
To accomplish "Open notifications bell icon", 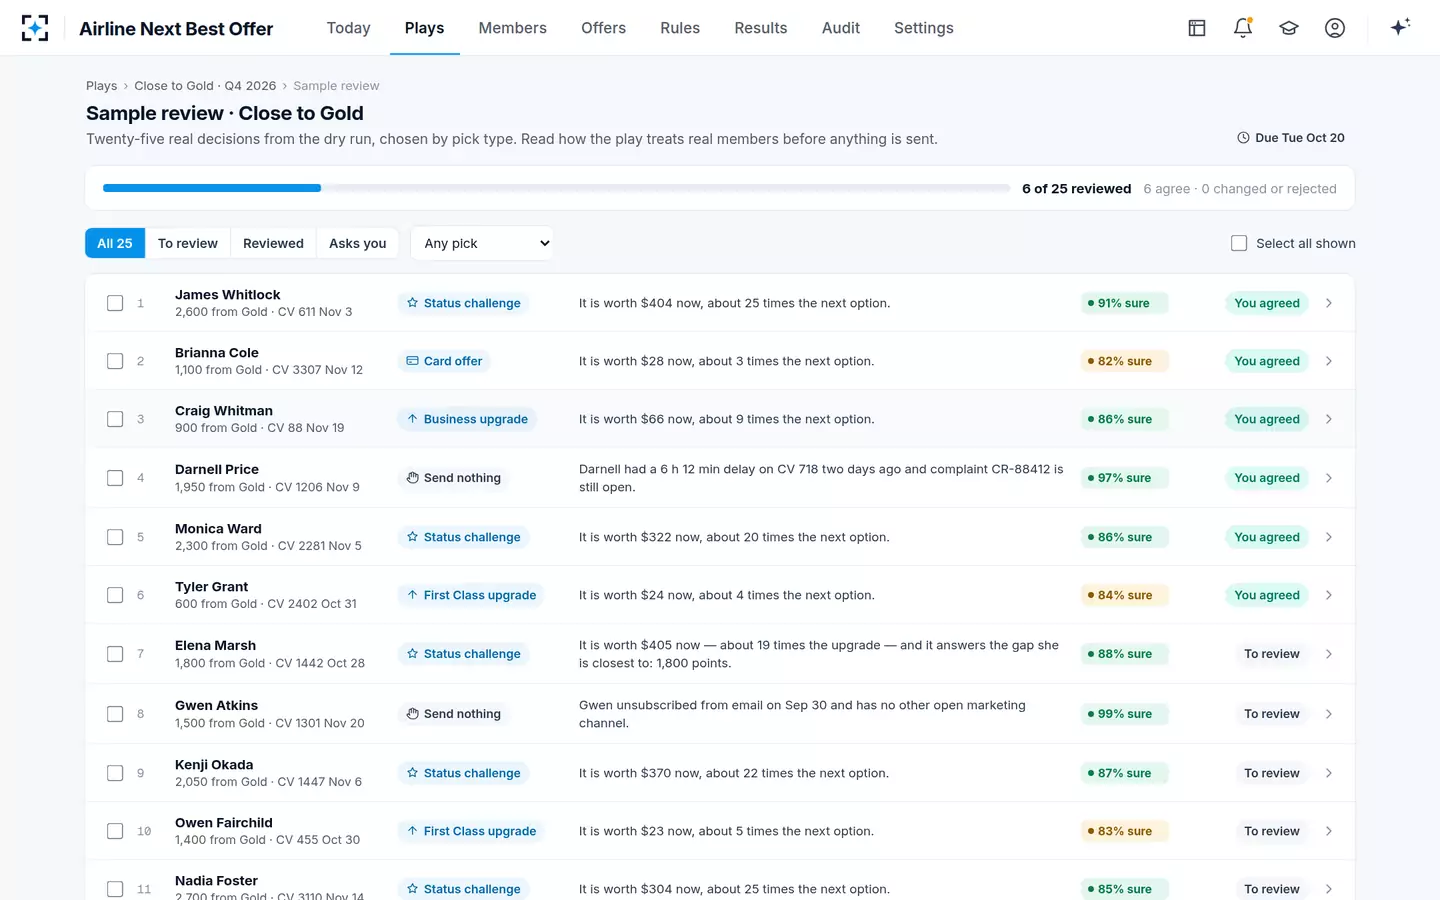I will [x=1243, y=28].
